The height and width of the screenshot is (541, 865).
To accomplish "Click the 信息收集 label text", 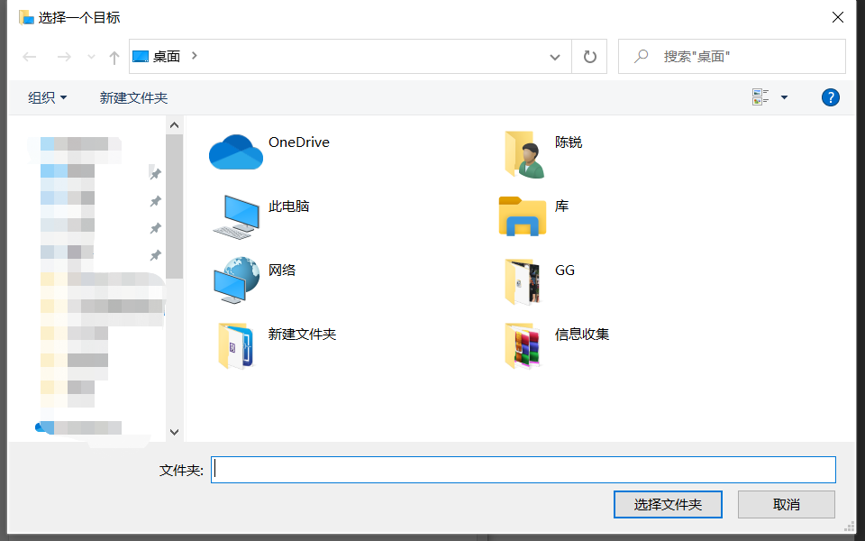I will pyautogui.click(x=581, y=334).
